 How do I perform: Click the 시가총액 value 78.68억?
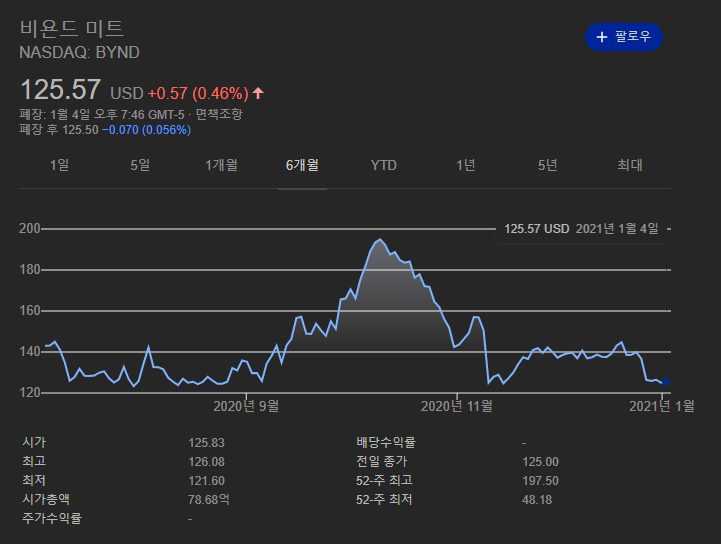point(209,499)
